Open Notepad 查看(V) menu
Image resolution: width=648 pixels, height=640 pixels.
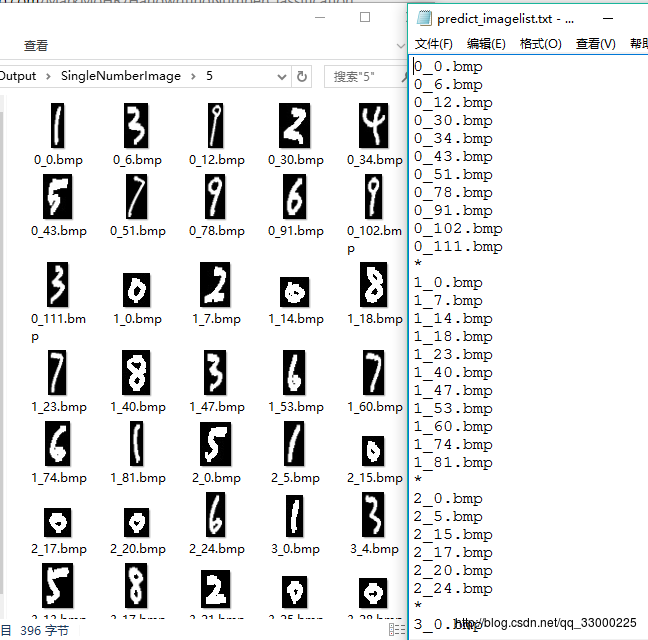pos(596,43)
